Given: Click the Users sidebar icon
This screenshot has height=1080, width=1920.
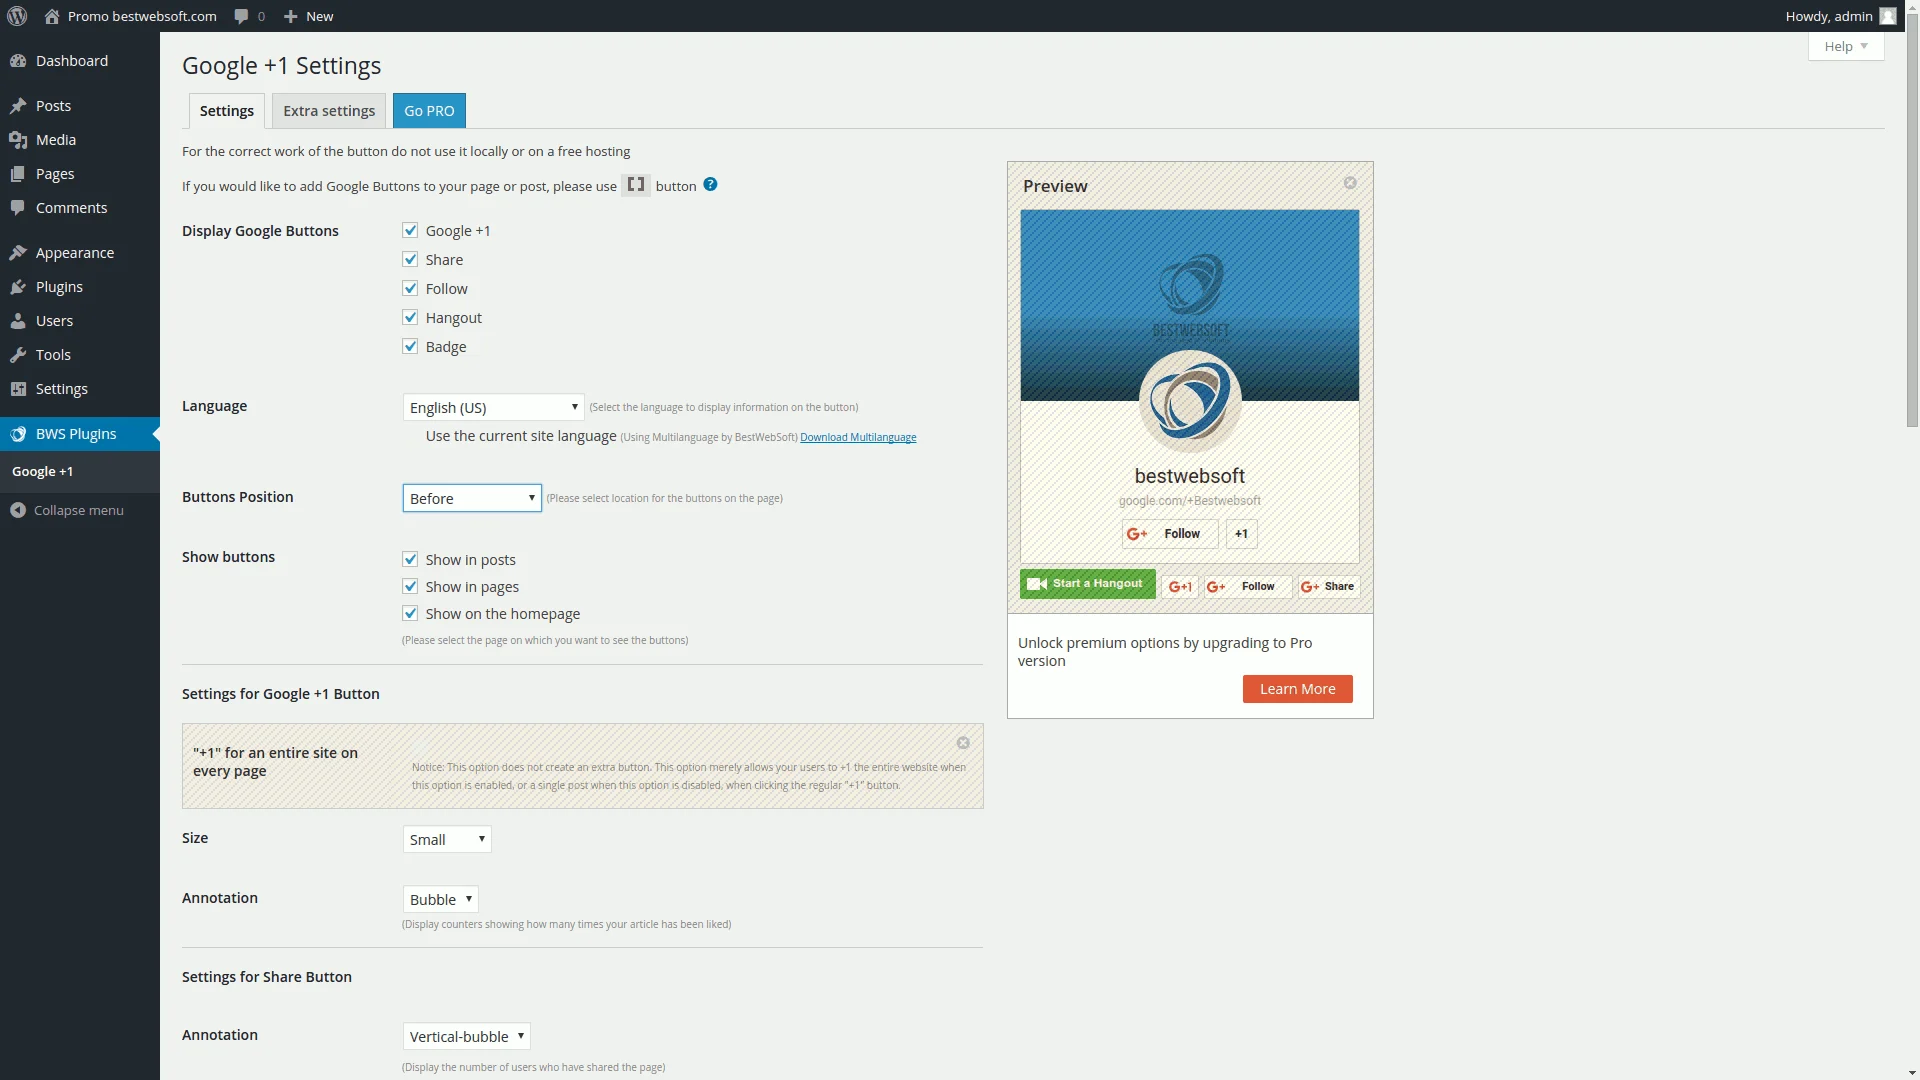Looking at the screenshot, I should click(18, 320).
